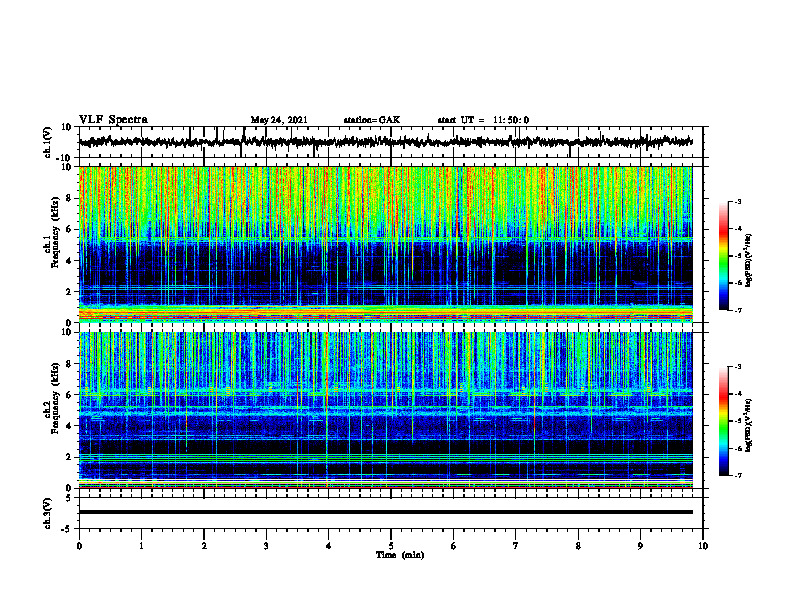Viewport: 792px width, 612px height.
Task: Click the ch.2 log(PSD) colorbar label
Action: (749, 426)
